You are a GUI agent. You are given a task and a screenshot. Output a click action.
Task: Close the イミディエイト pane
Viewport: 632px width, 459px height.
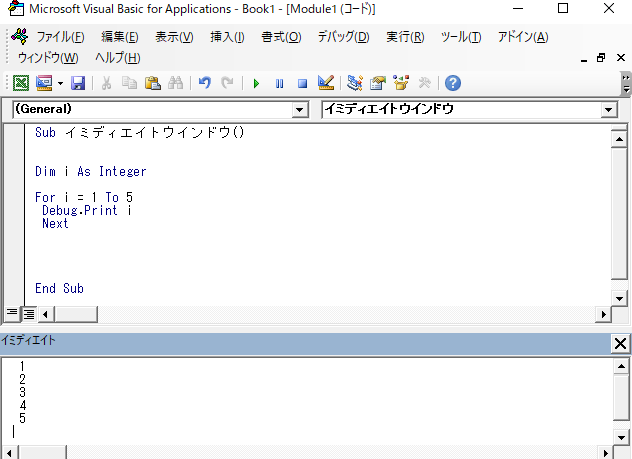tap(620, 344)
